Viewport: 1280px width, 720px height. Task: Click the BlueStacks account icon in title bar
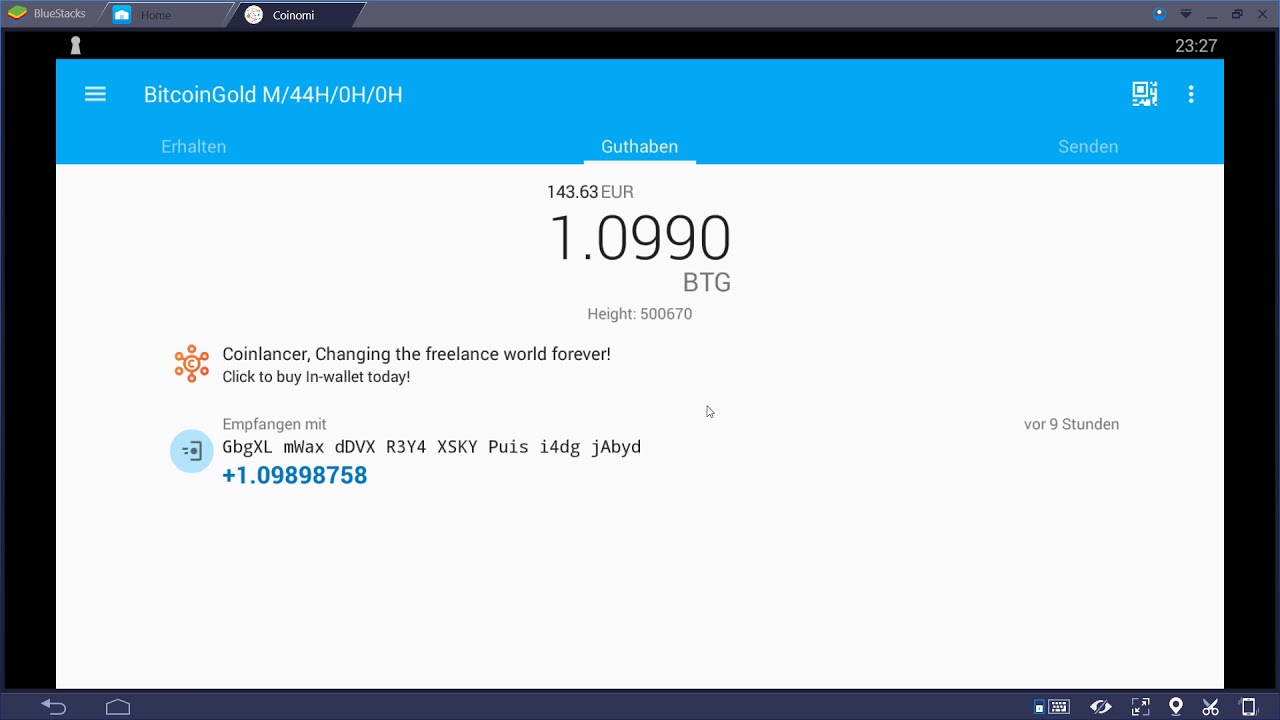pos(1159,14)
